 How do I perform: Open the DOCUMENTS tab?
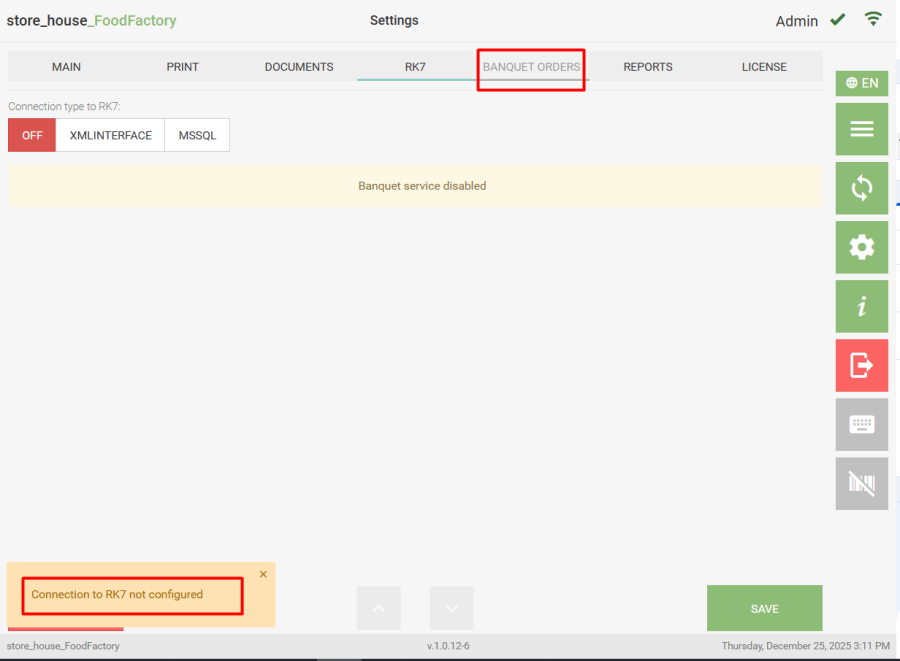299,67
